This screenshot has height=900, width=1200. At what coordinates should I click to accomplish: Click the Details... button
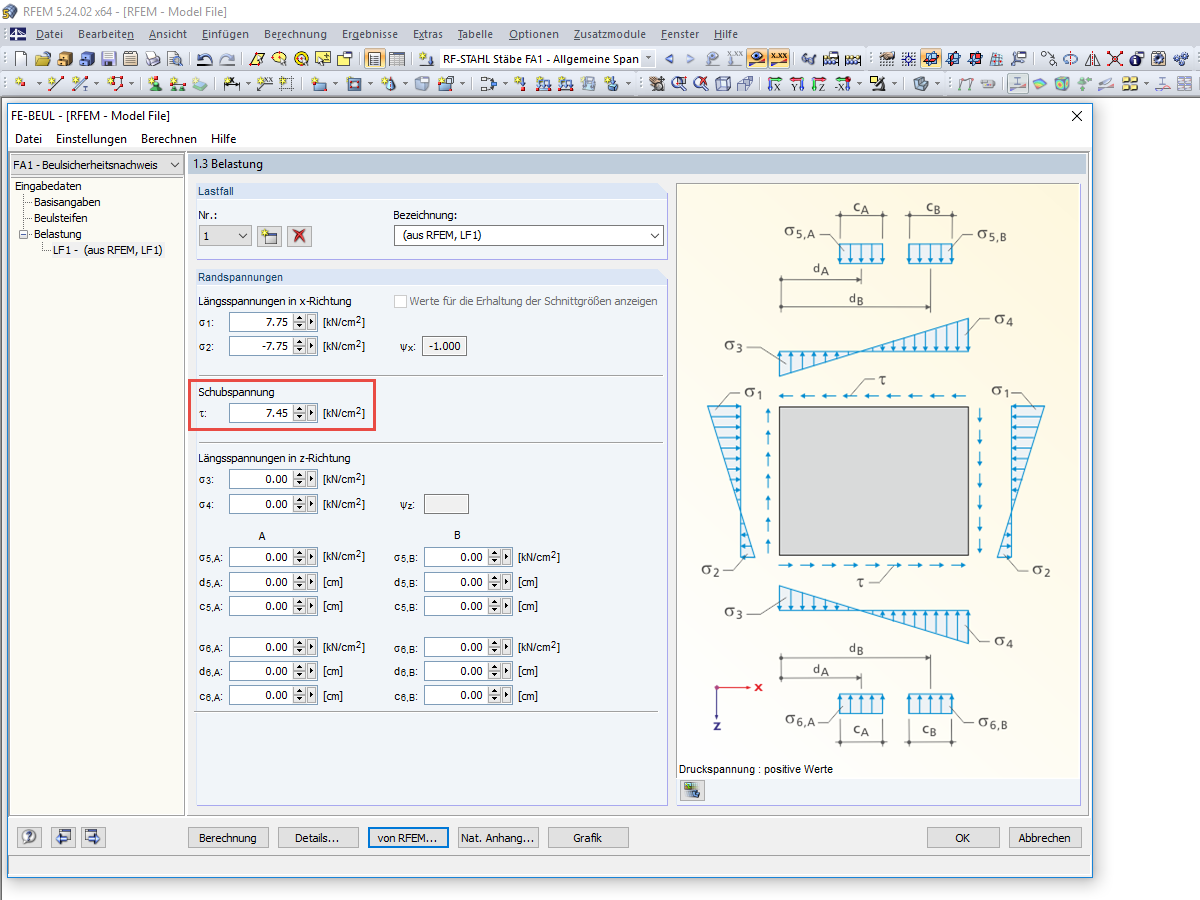[318, 838]
